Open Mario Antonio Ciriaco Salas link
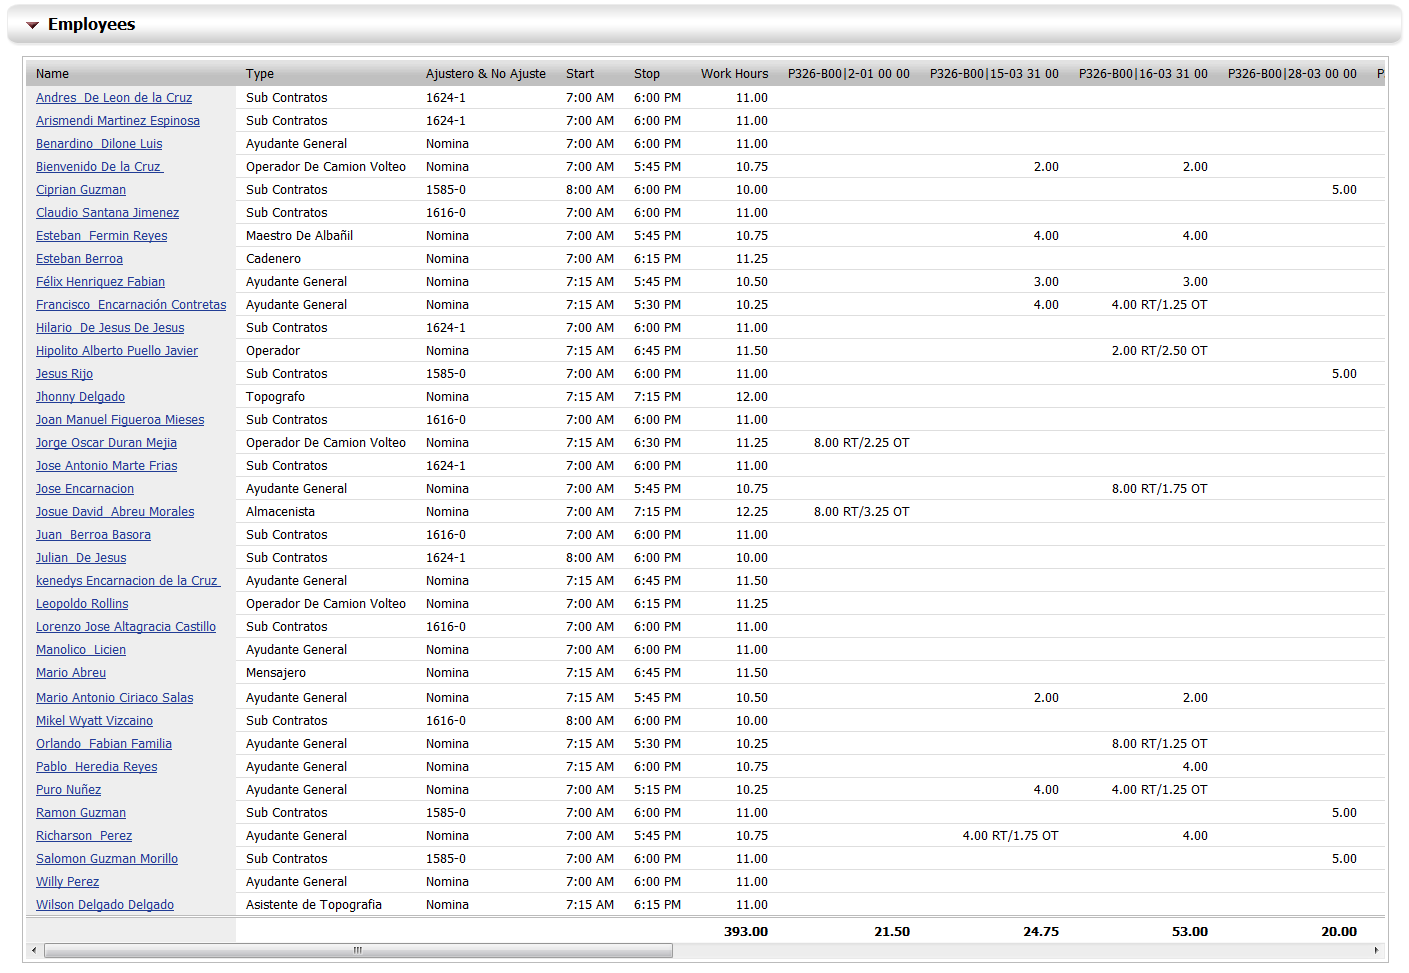 [115, 698]
